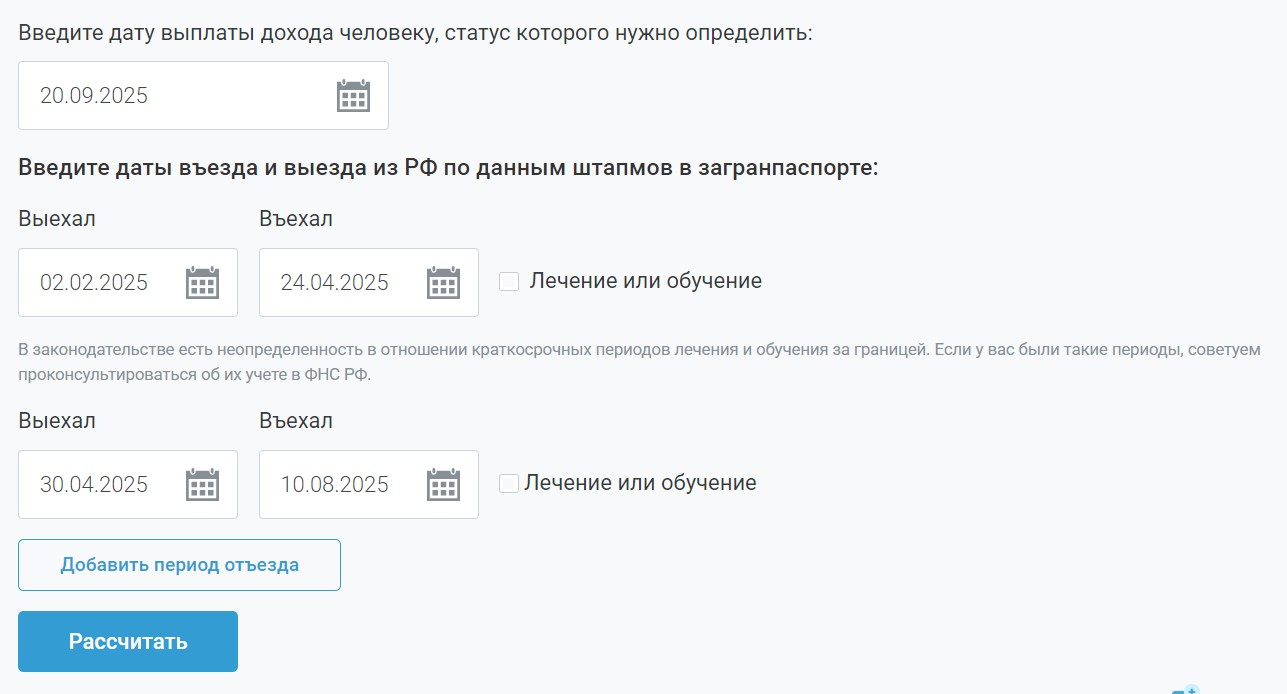Click the 'Добавить период отъезда' button

(179, 565)
